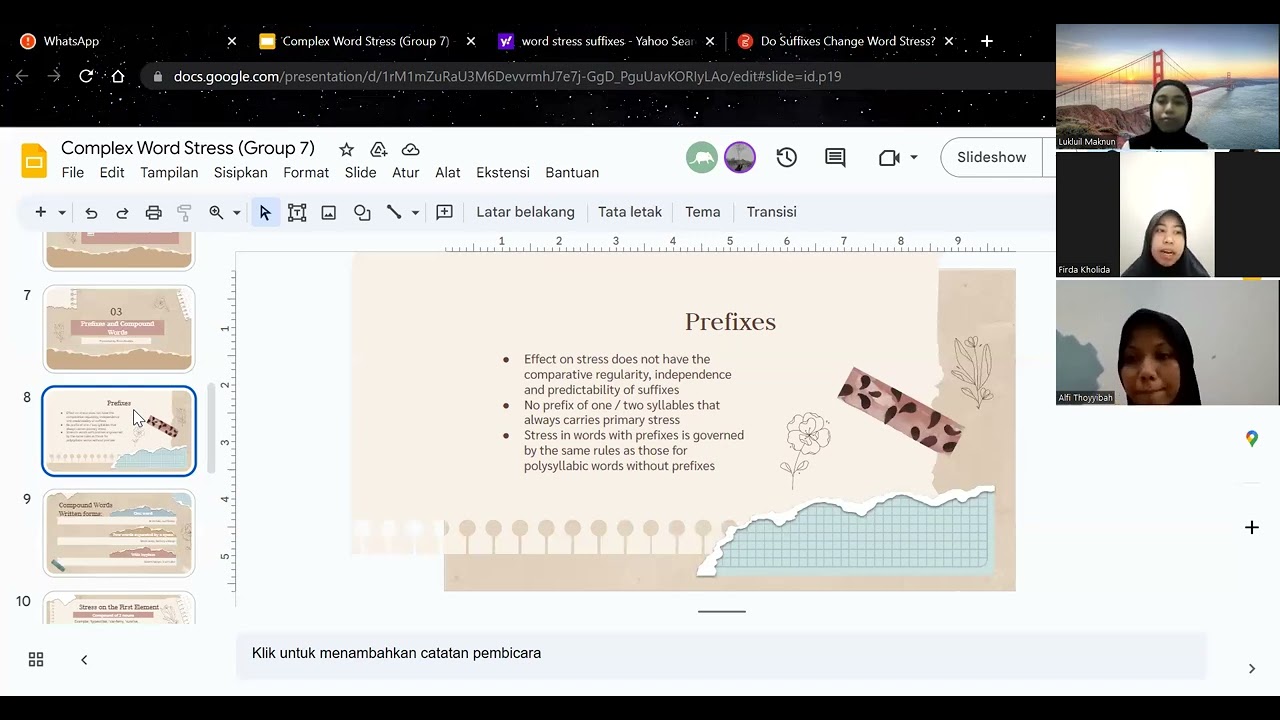Open the comments history icon

(835, 157)
